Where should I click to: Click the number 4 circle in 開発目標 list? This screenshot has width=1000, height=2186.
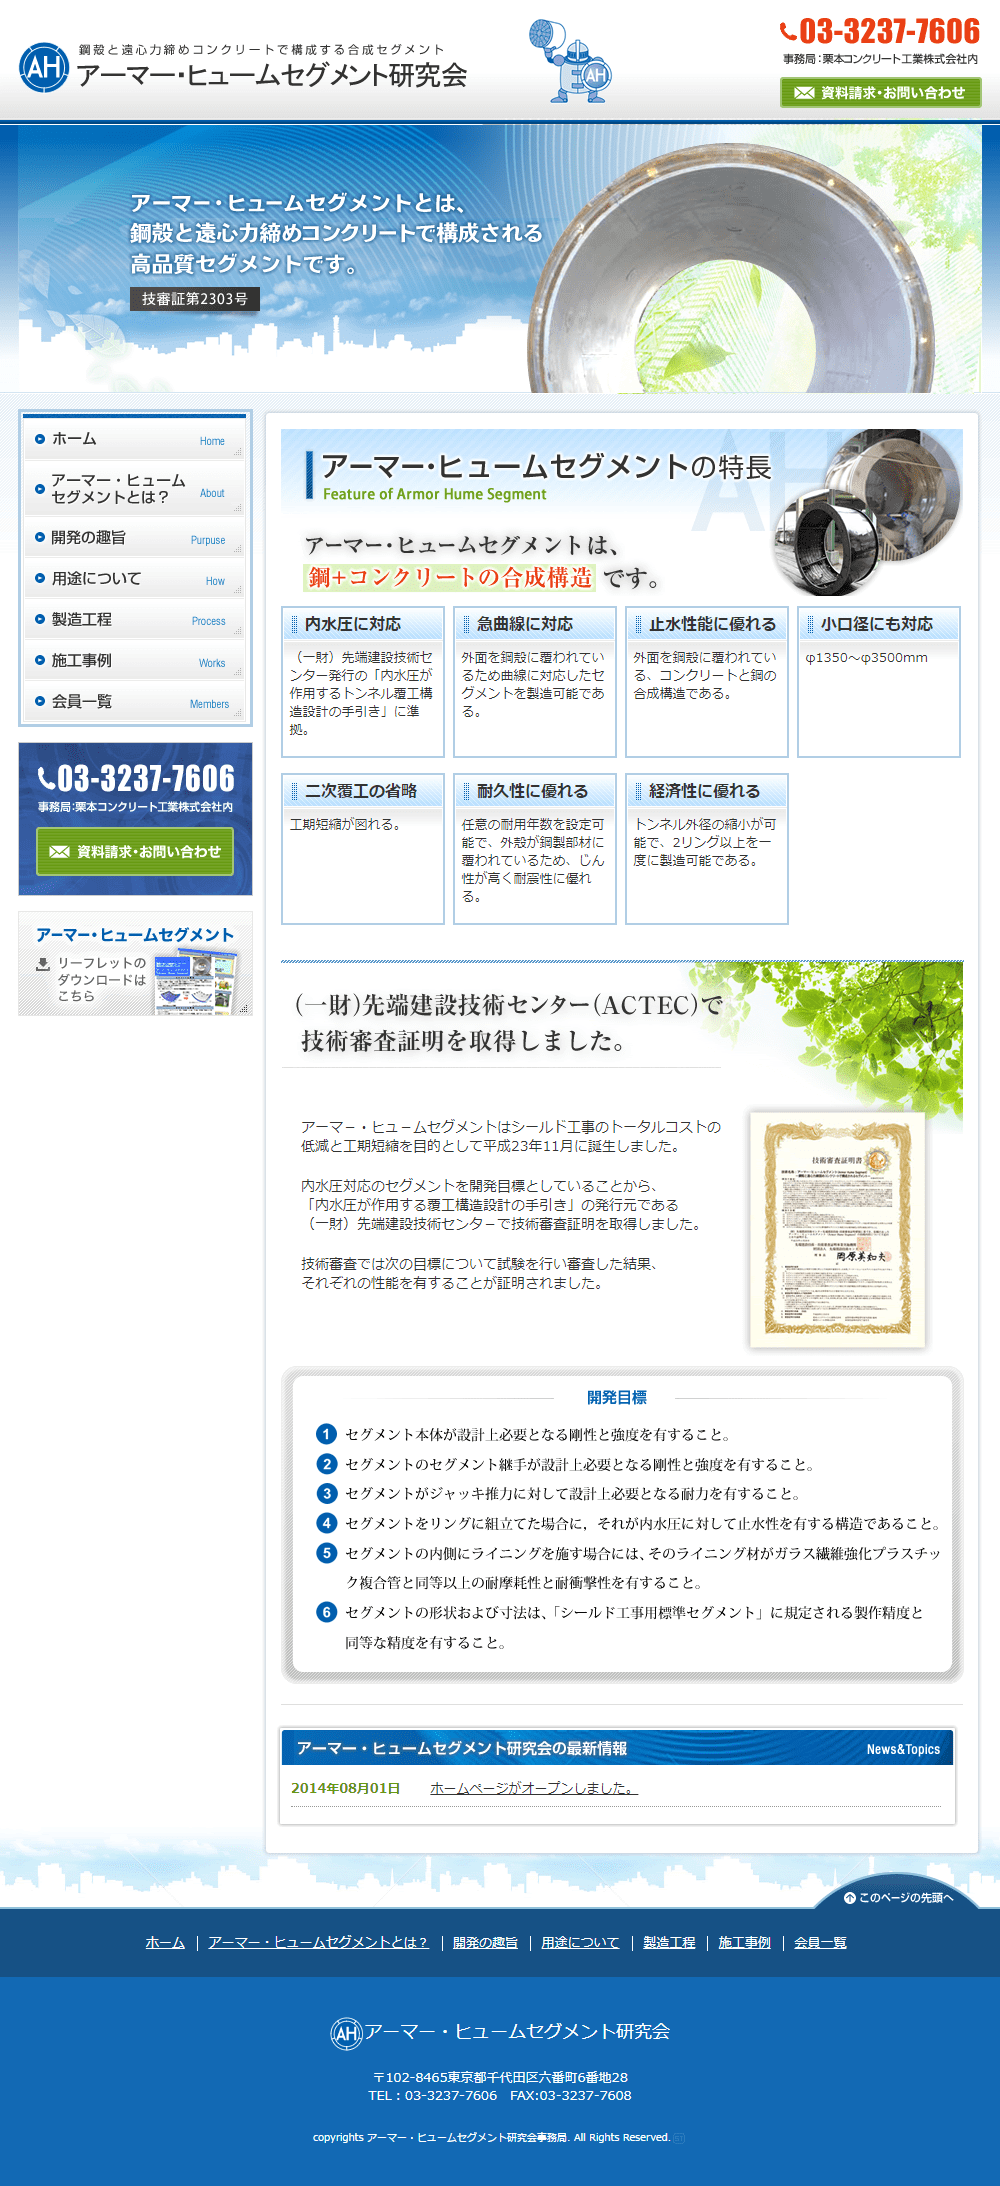pos(326,1523)
